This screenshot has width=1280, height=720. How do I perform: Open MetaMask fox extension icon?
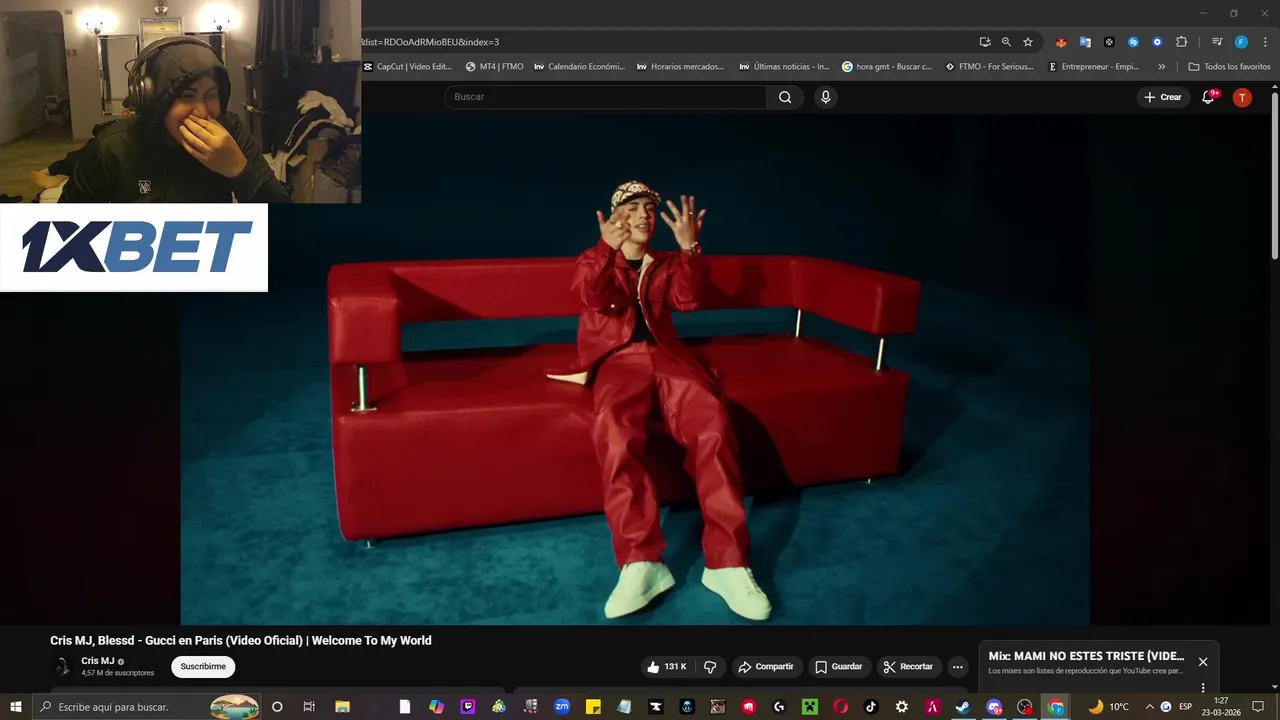pyautogui.click(x=1061, y=42)
